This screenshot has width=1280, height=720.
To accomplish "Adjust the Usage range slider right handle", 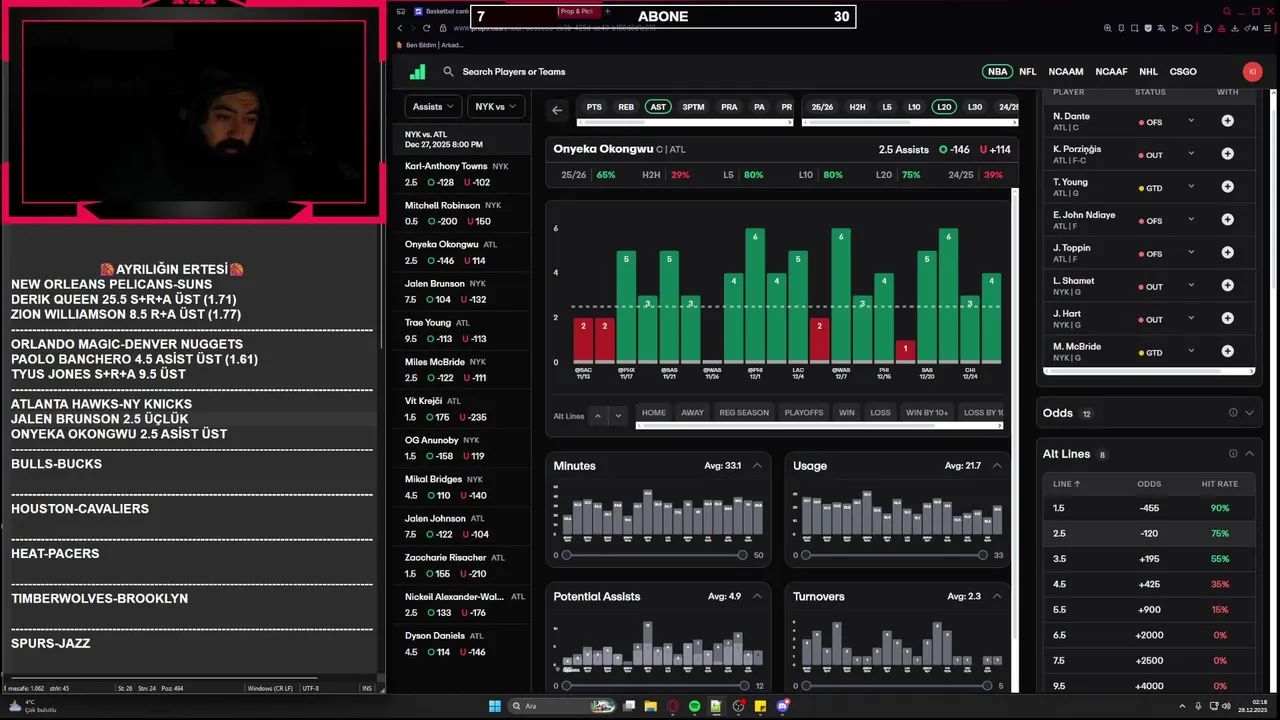I will tap(982, 555).
